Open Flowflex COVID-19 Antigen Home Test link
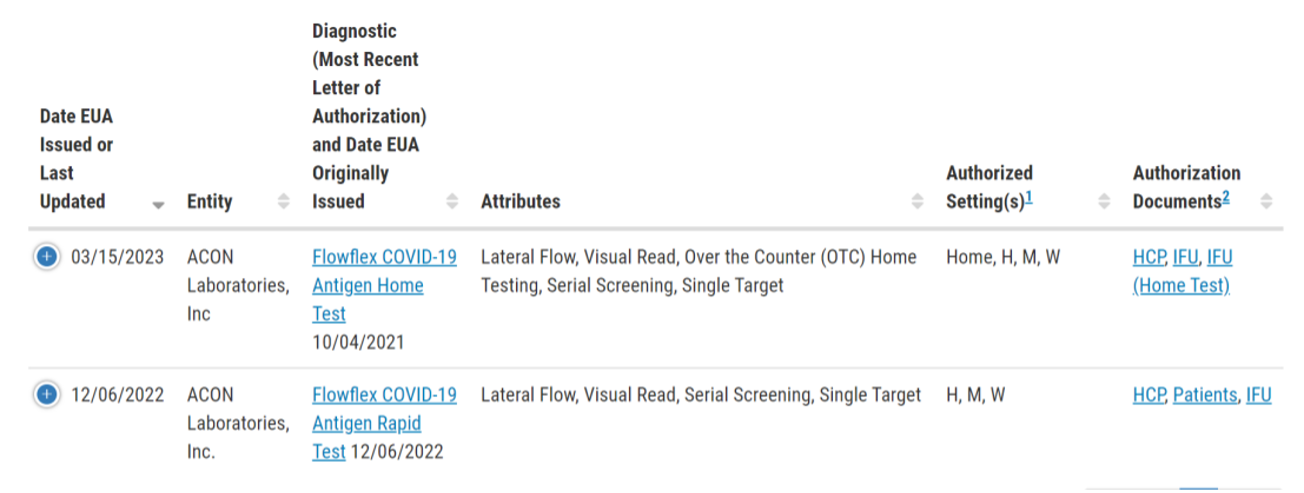Viewport: 1304px width, 493px height. point(384,286)
